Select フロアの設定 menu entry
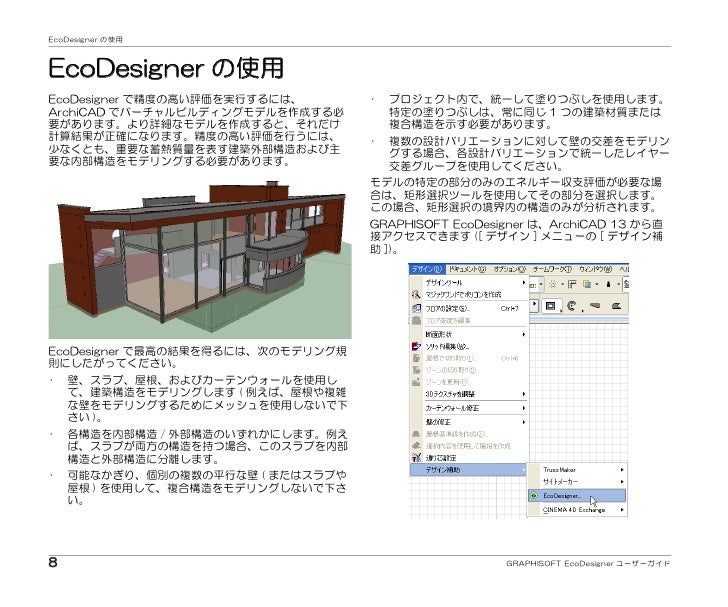The width and height of the screenshot is (728, 607). point(469,308)
